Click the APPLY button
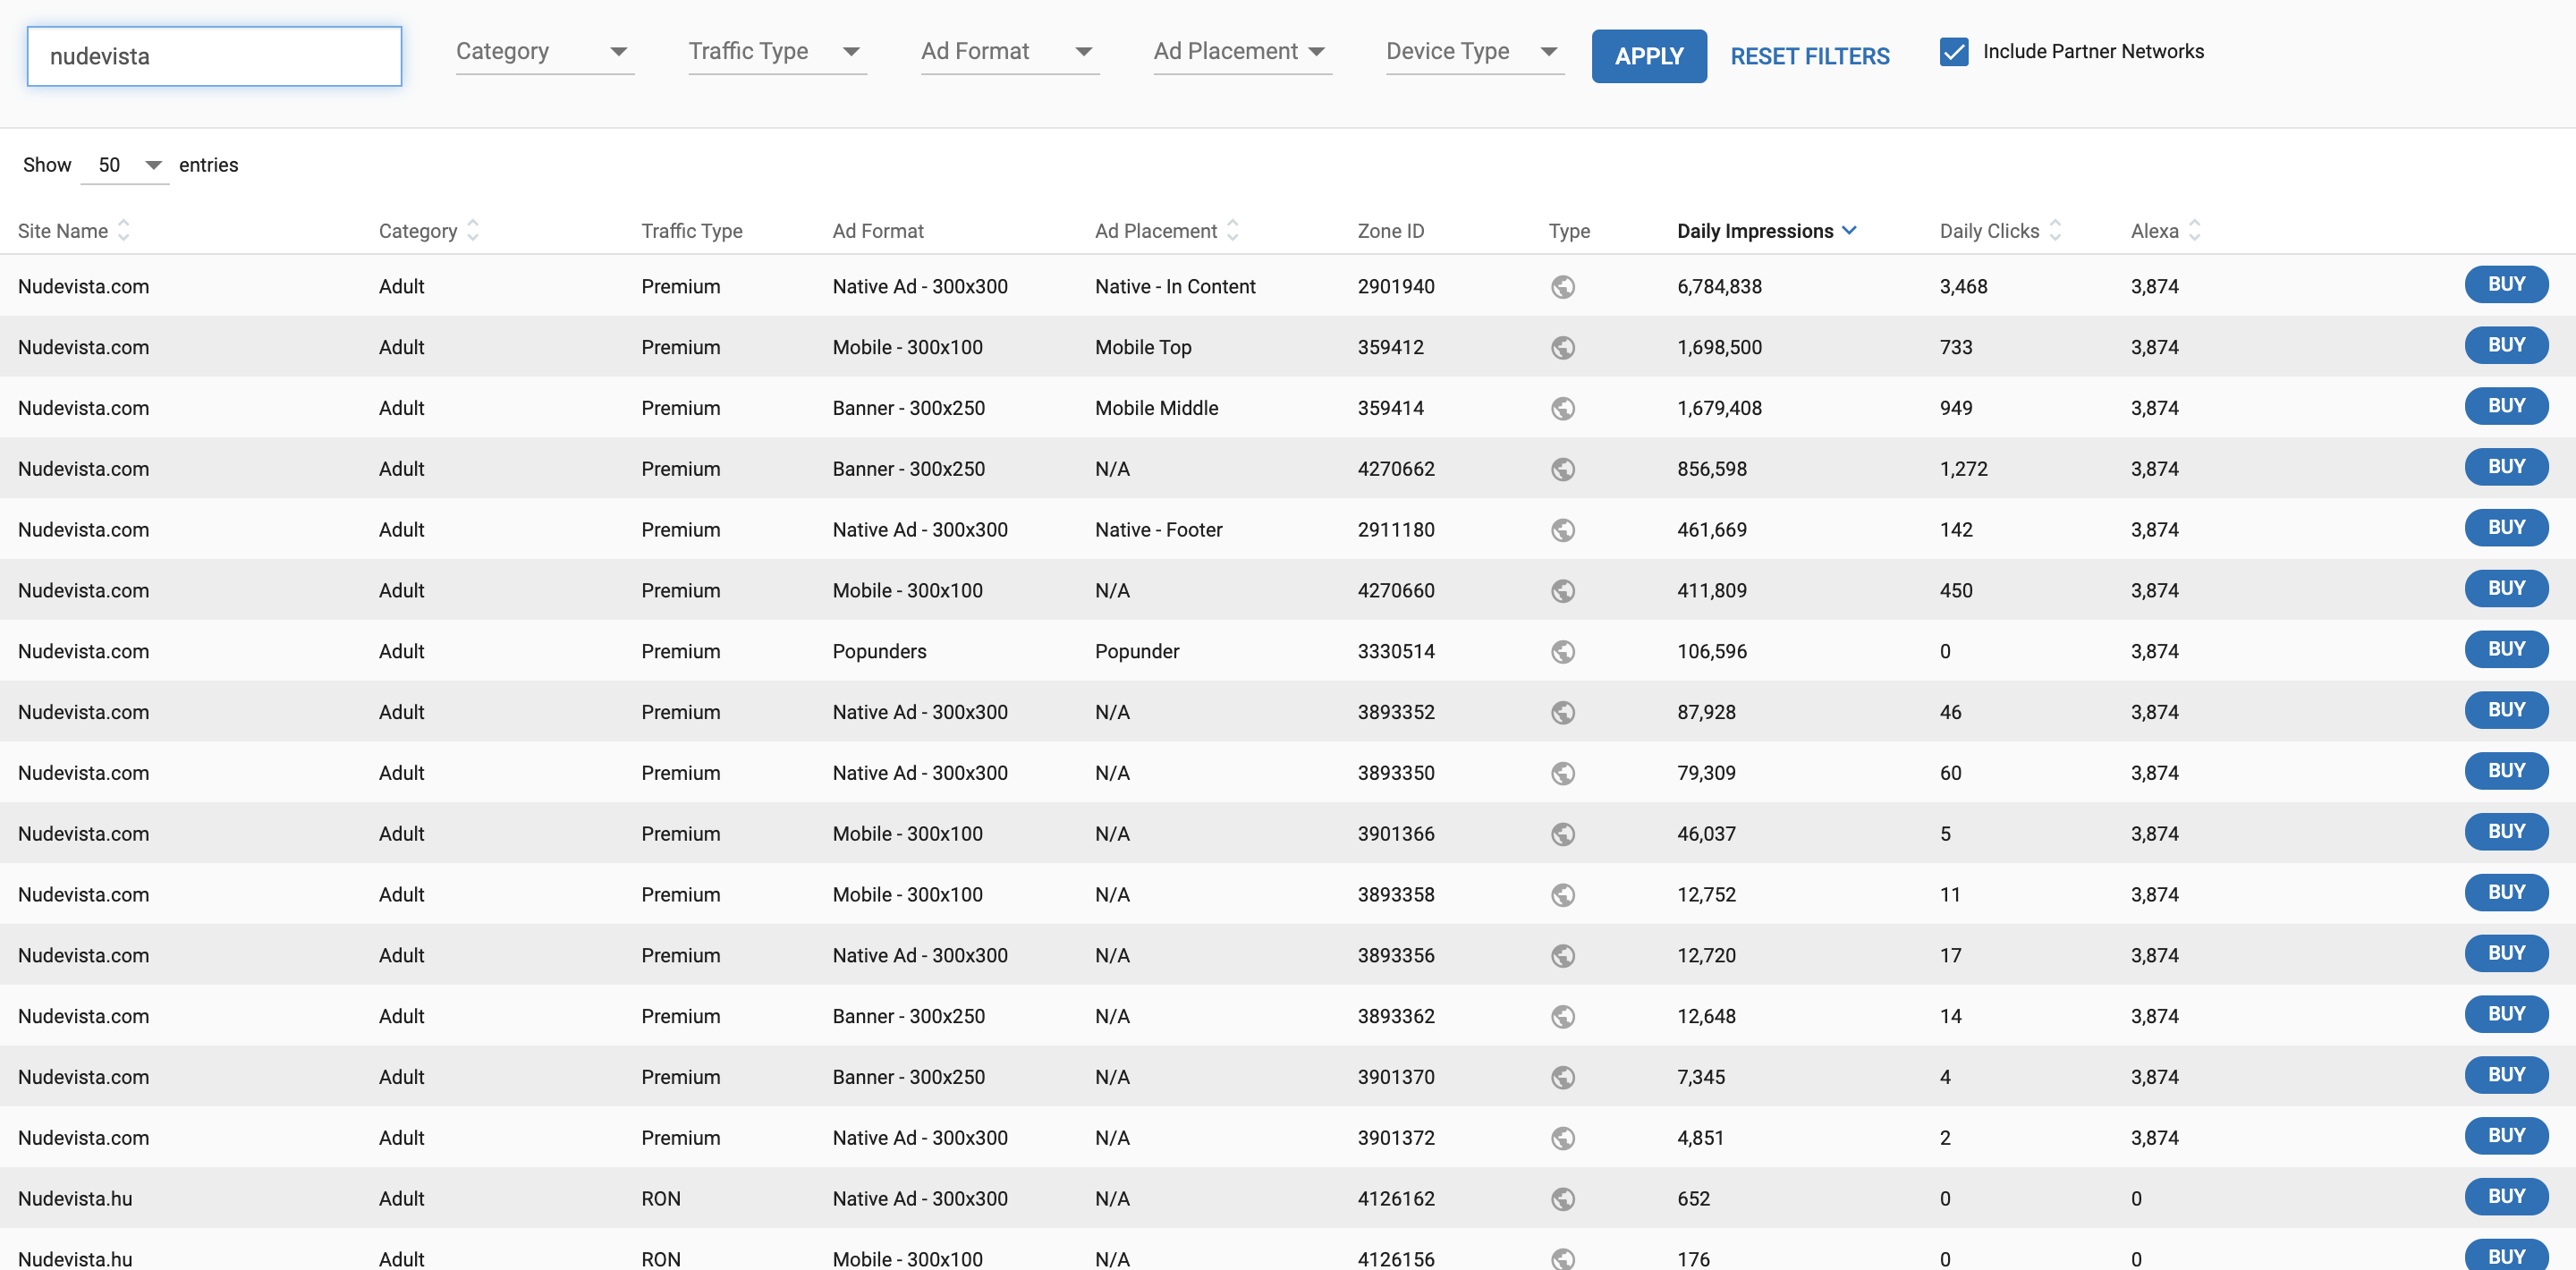Screen dimensions: 2576x1270 click(x=1649, y=56)
